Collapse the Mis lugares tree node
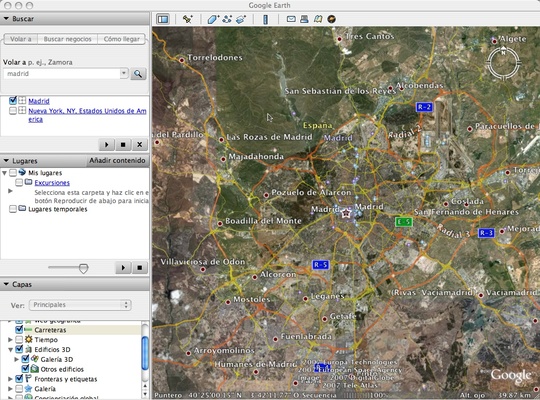This screenshot has height=400, width=540. [4, 173]
